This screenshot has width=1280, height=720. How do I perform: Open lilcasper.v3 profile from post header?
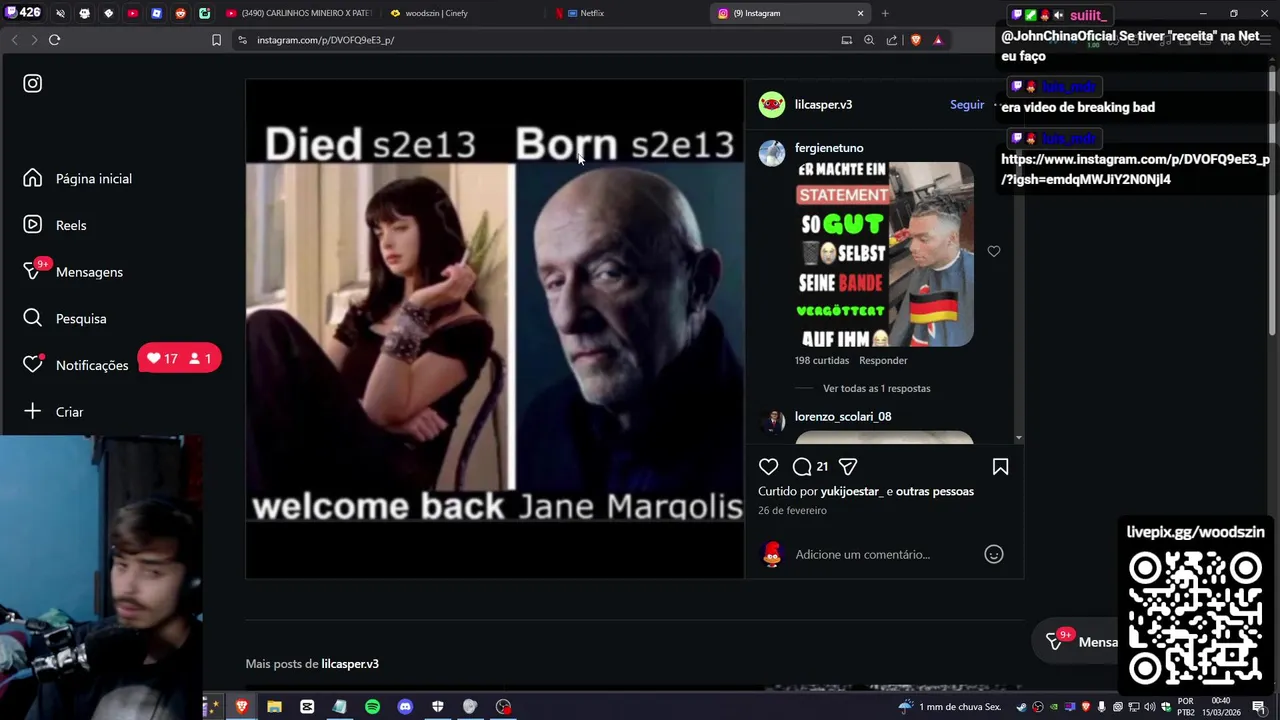pos(823,104)
